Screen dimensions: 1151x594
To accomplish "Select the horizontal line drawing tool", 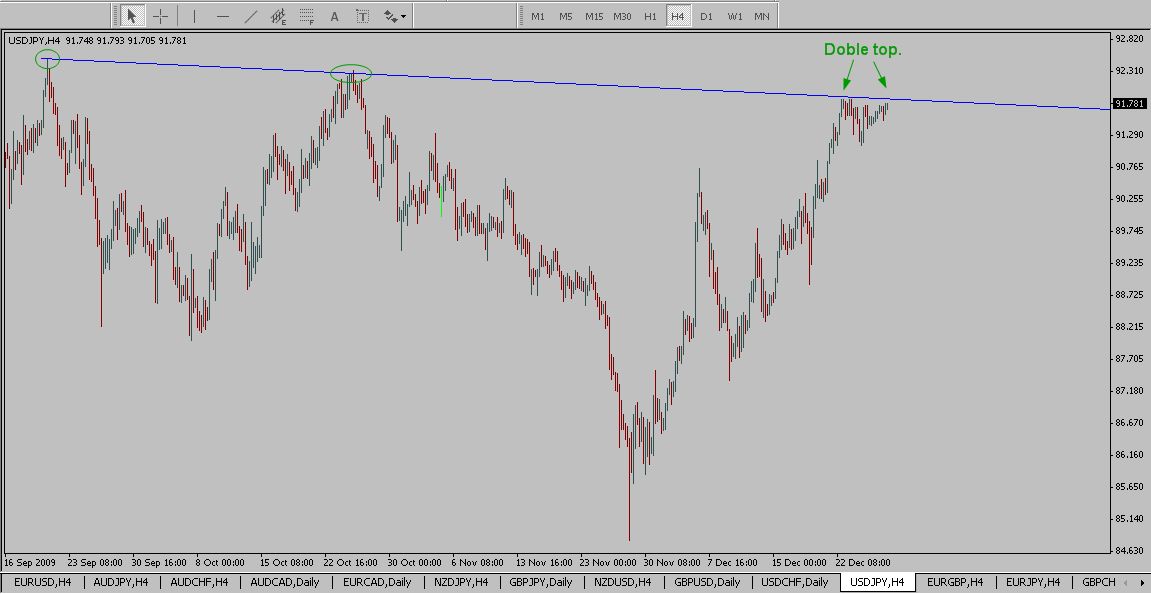I will [222, 16].
